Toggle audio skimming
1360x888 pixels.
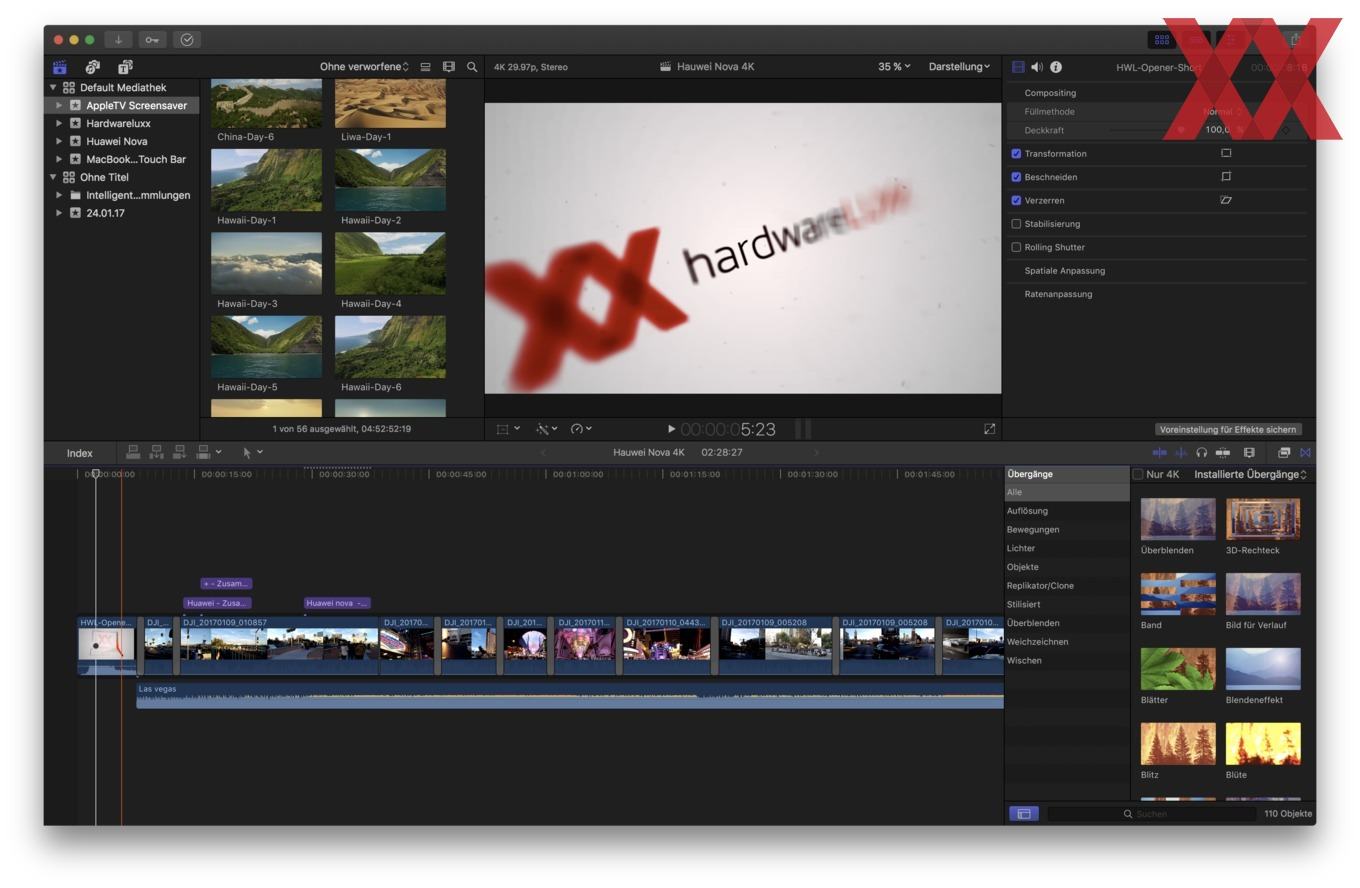pyautogui.click(x=1181, y=453)
